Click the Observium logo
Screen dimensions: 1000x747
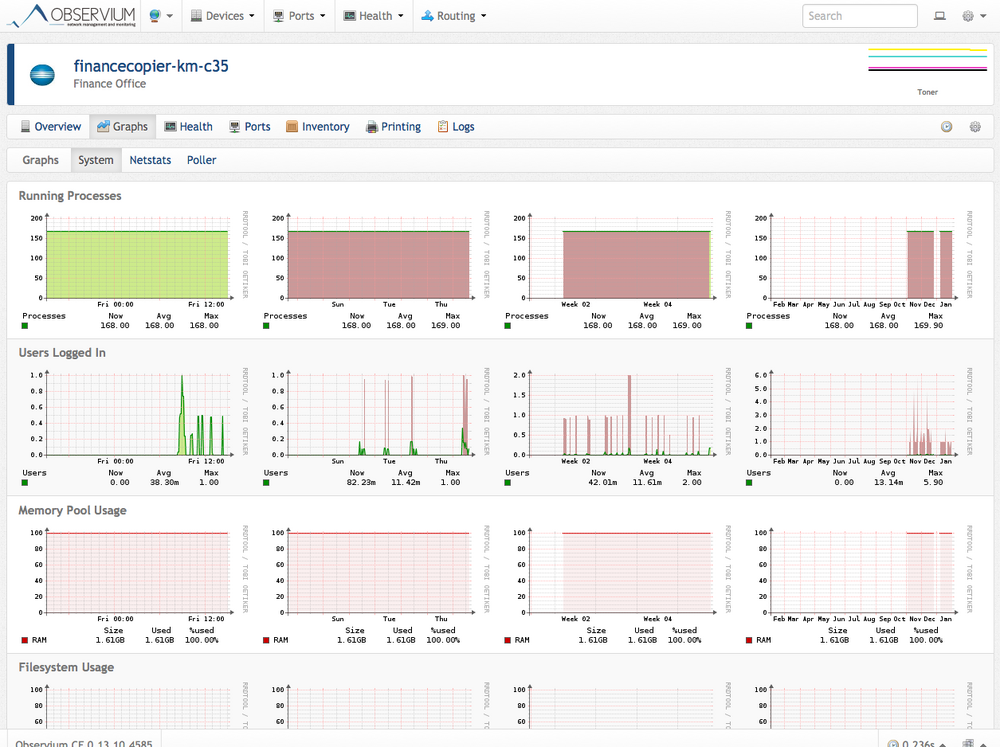[72, 15]
